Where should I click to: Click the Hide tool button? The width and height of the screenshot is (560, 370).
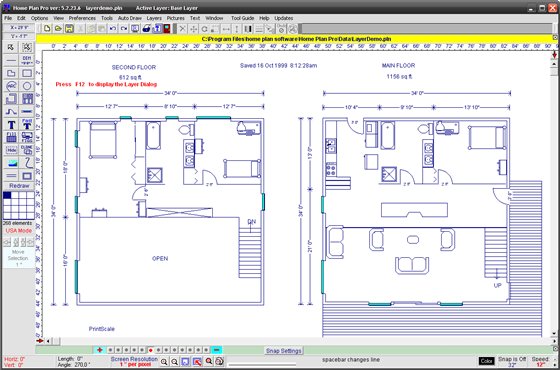tap(11, 150)
